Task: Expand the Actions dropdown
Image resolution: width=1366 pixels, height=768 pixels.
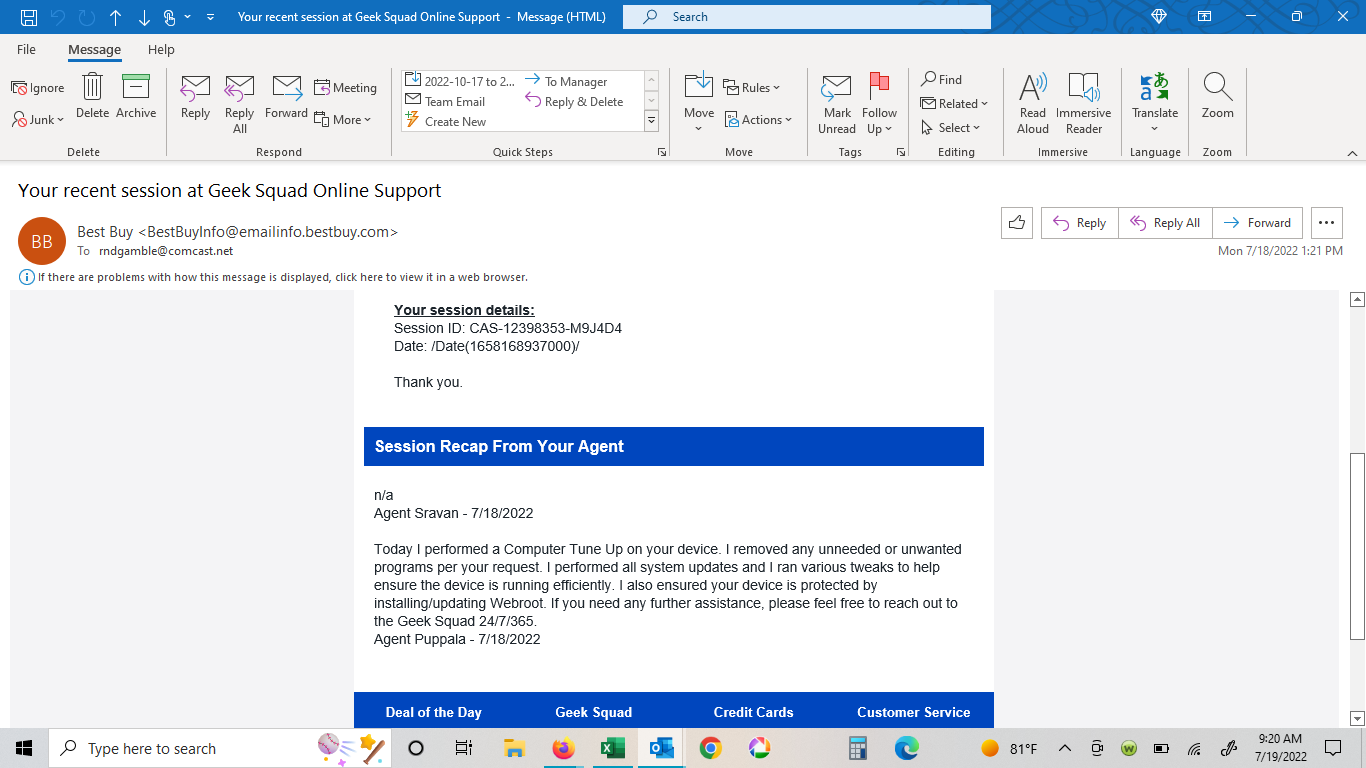Action: click(759, 119)
